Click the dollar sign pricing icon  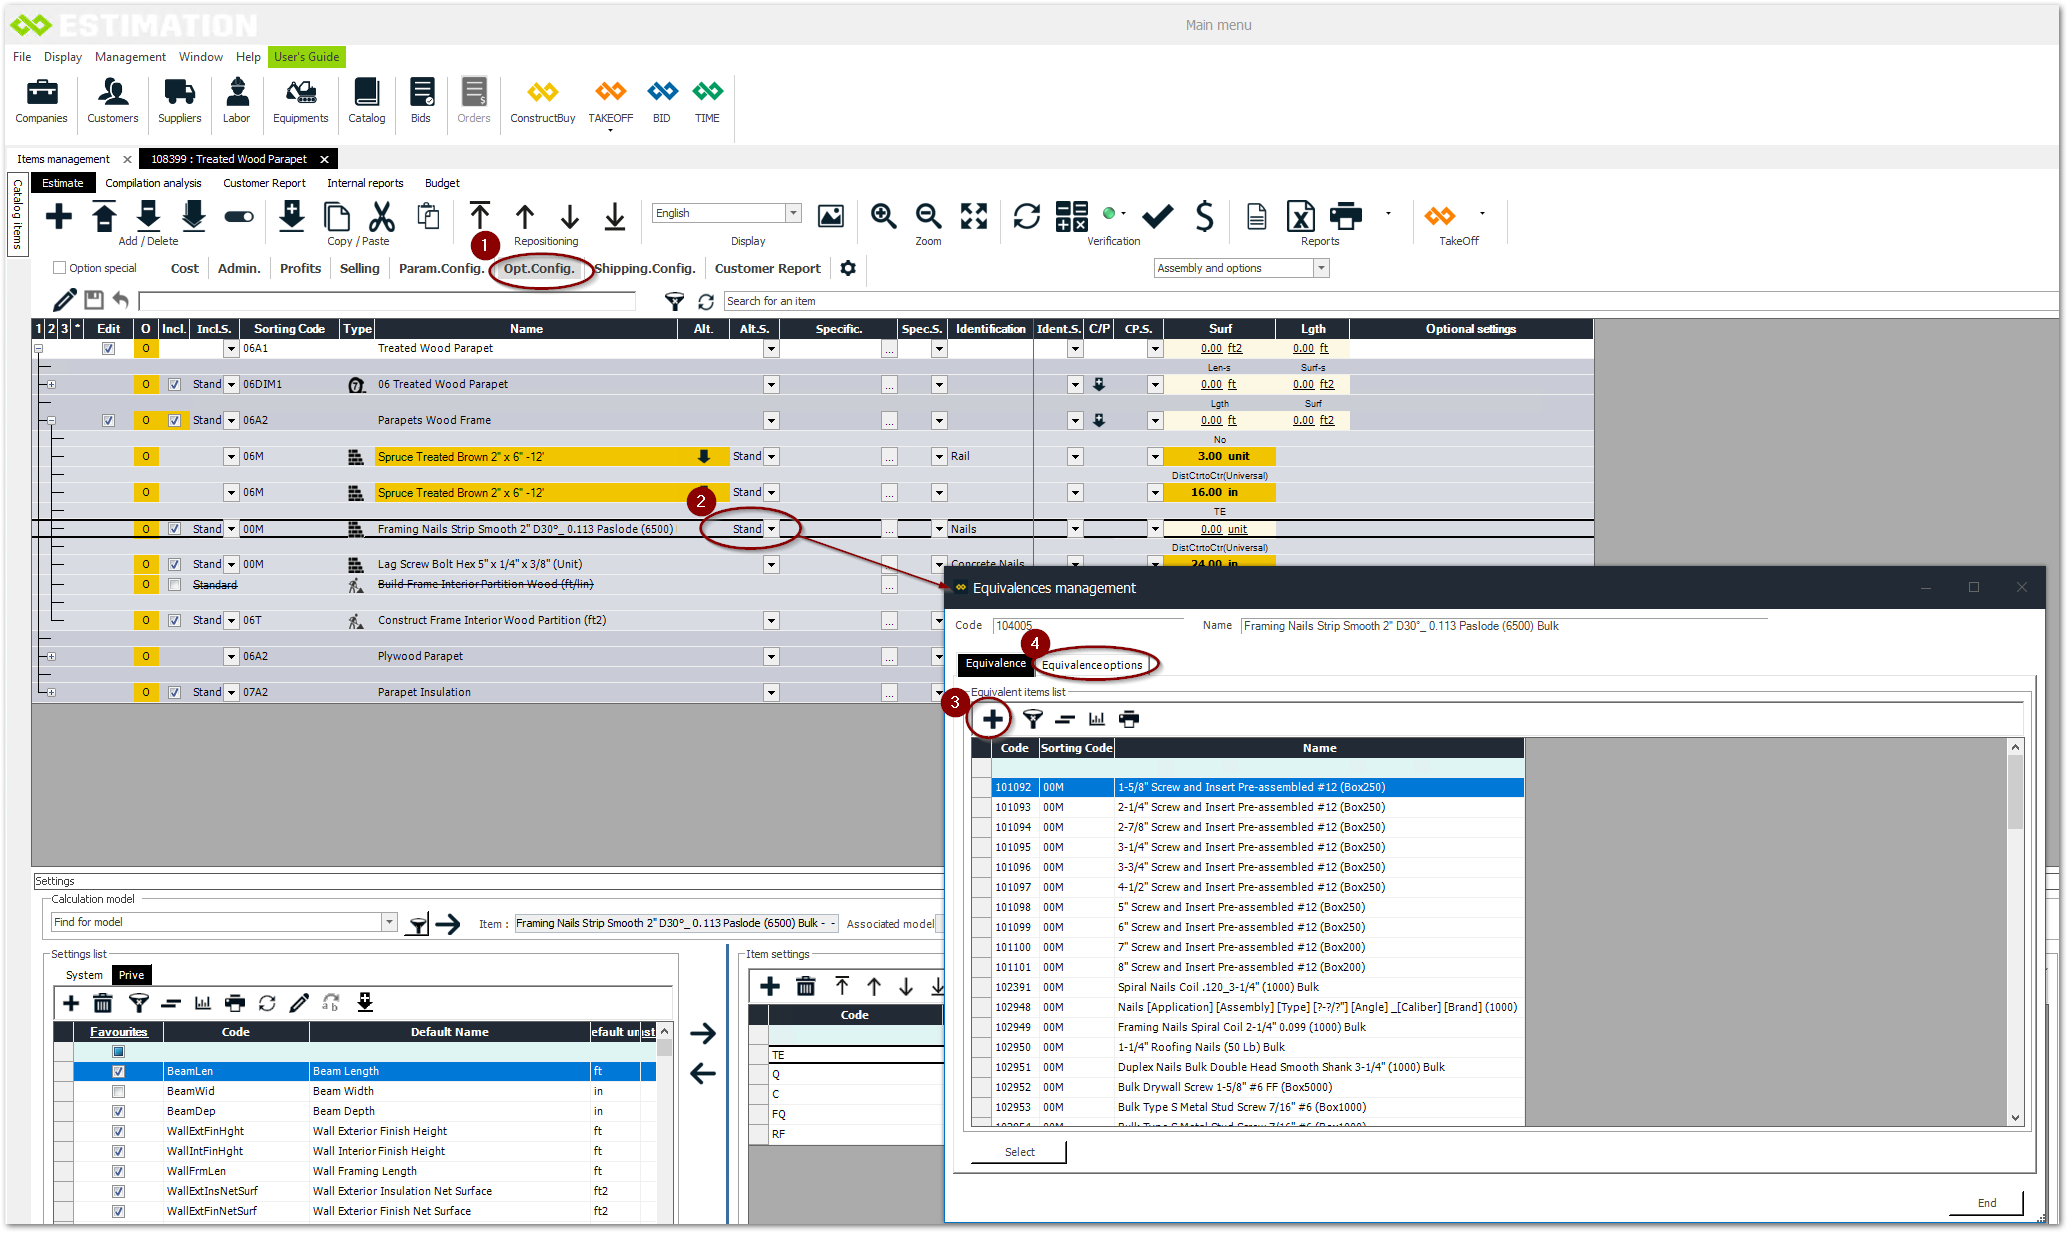point(1204,216)
